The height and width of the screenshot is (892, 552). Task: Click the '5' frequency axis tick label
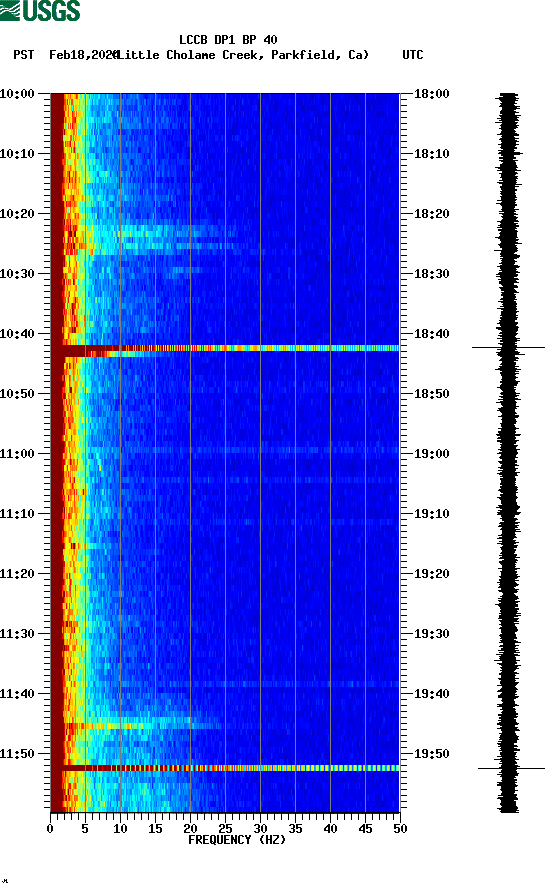point(85,829)
